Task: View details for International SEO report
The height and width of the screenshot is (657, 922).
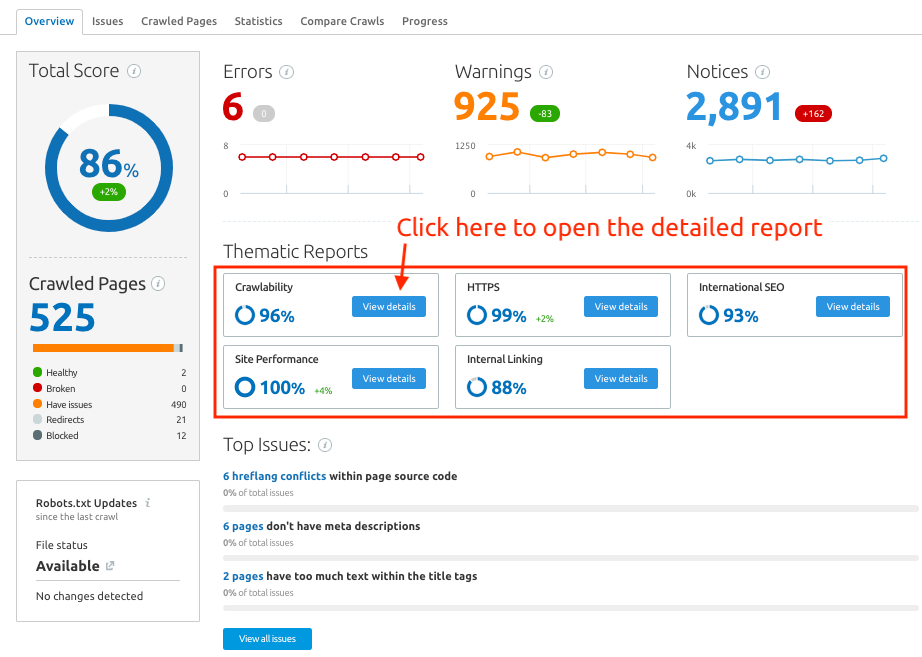Action: click(852, 307)
